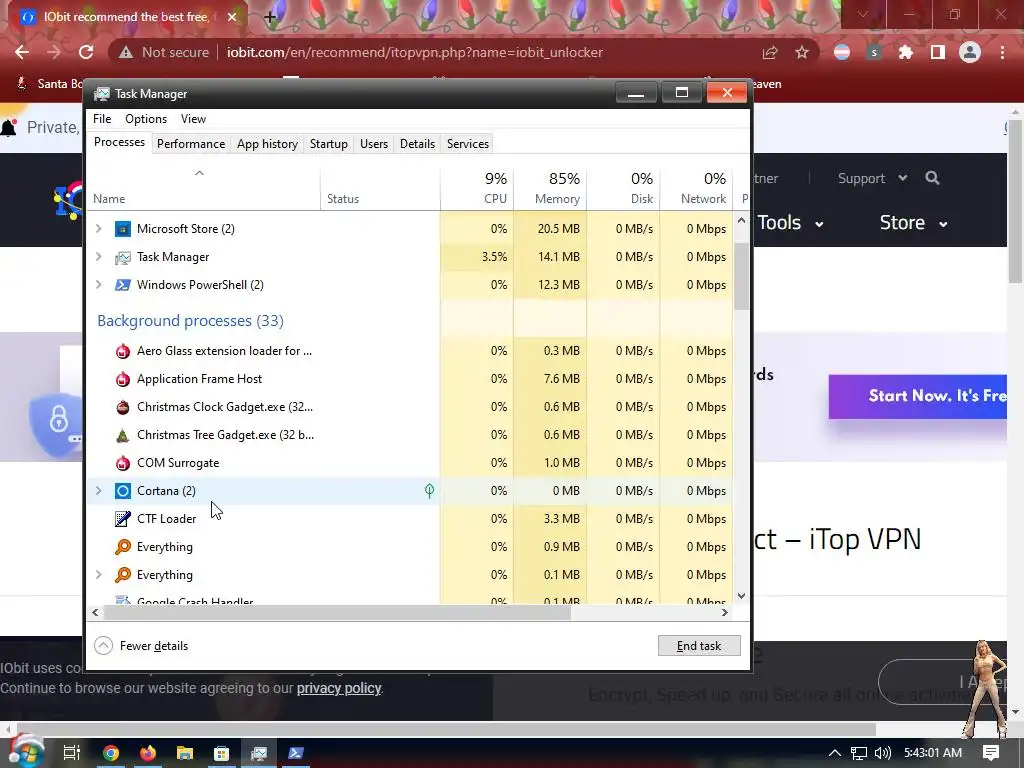The height and width of the screenshot is (768, 1024).
Task: Open the Chrome profile avatar icon
Action: pyautogui.click(x=970, y=52)
